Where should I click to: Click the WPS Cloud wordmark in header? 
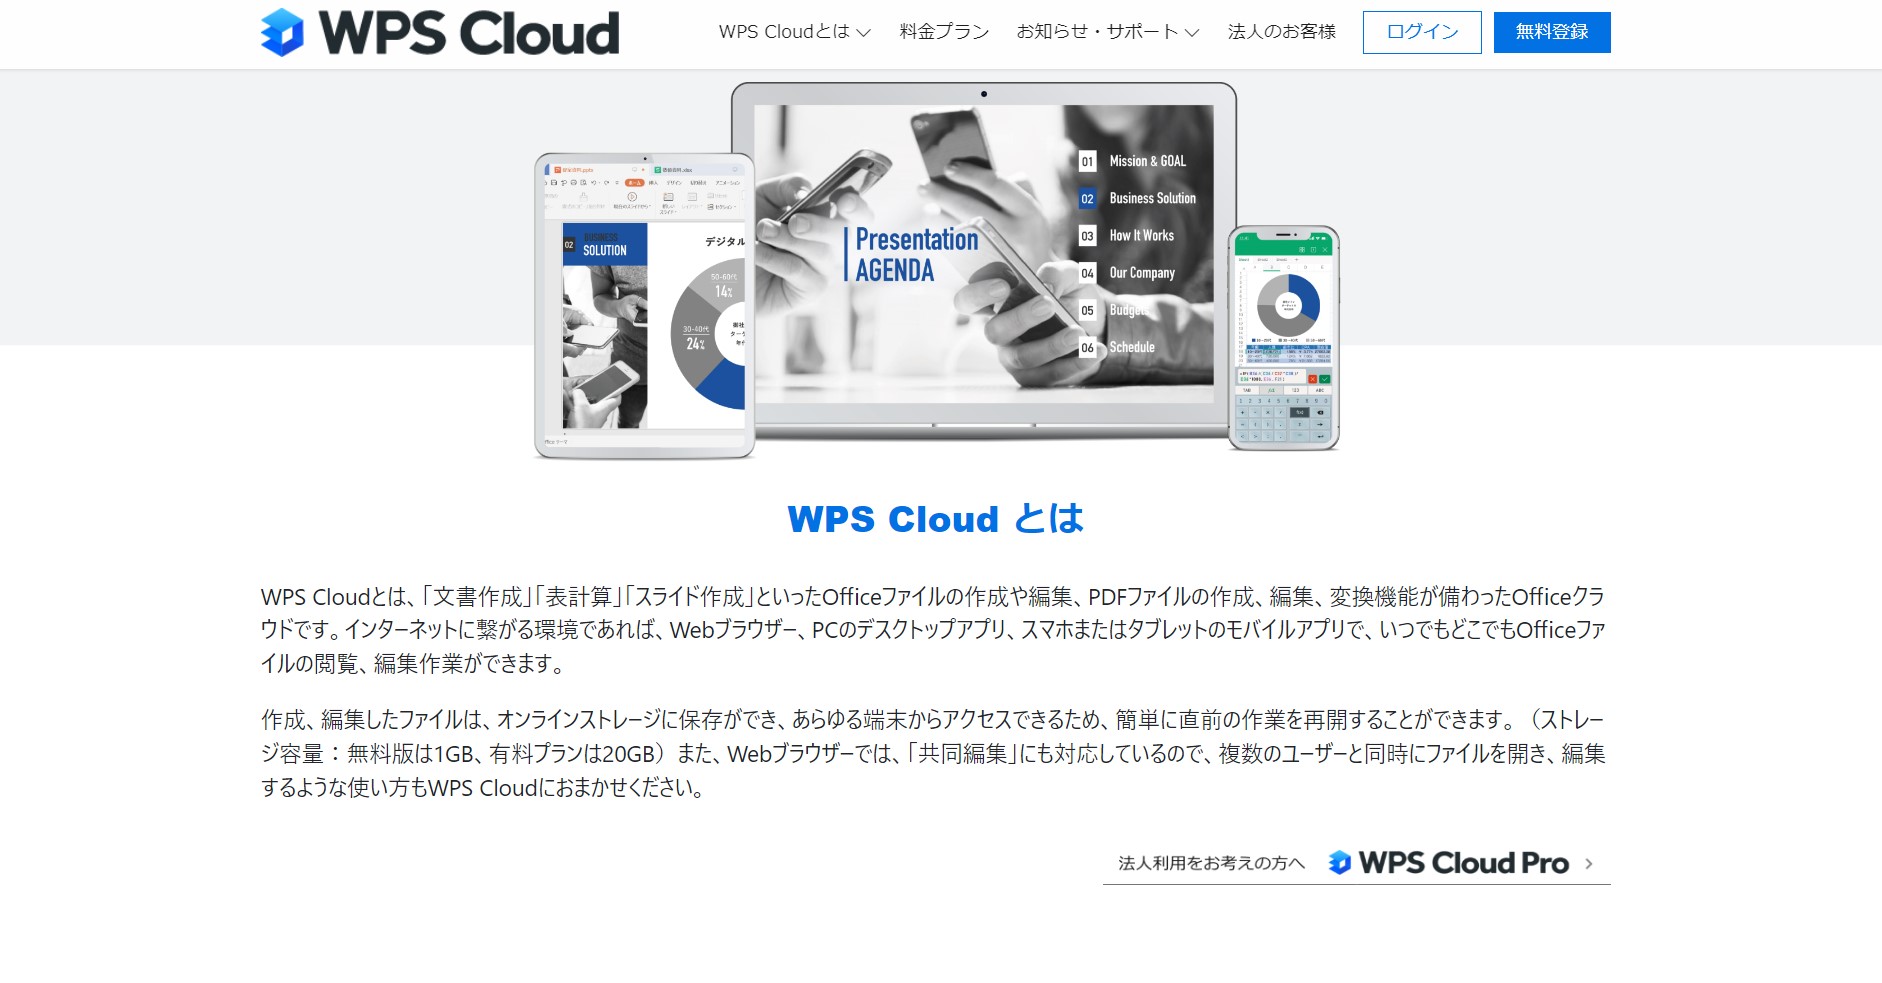click(x=469, y=33)
